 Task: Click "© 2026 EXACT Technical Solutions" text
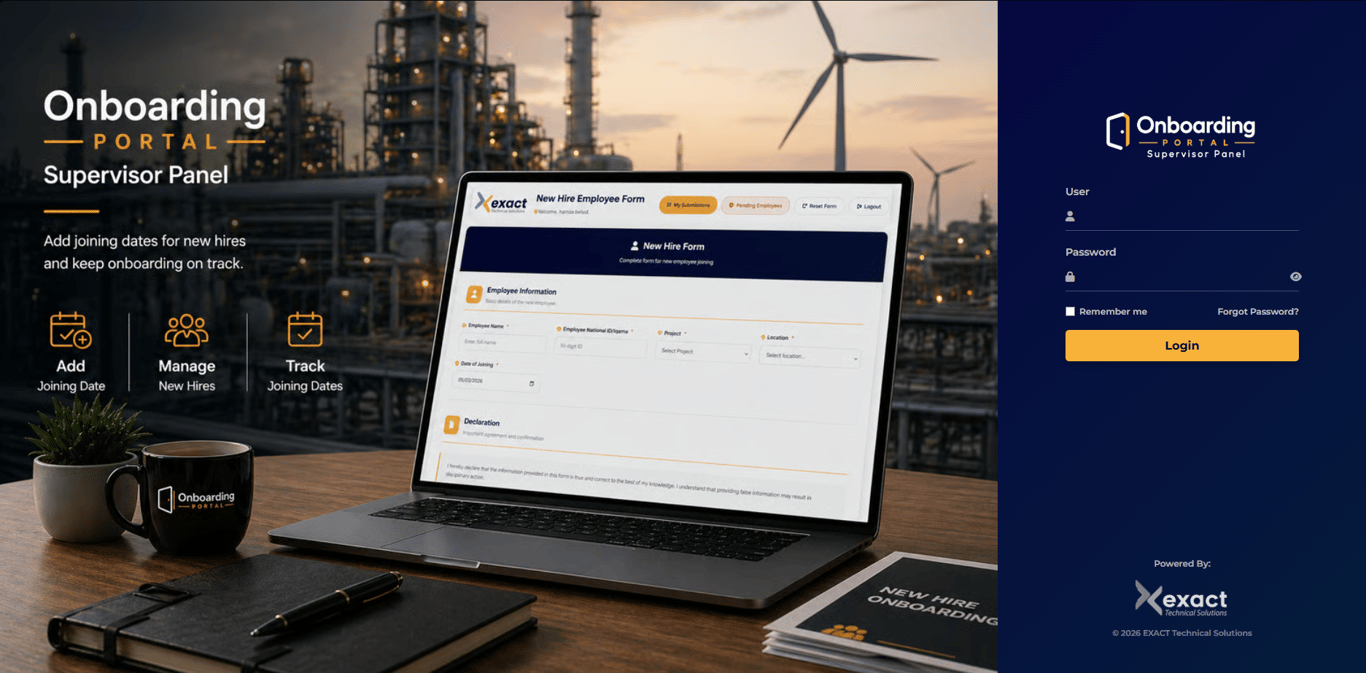[1182, 633]
